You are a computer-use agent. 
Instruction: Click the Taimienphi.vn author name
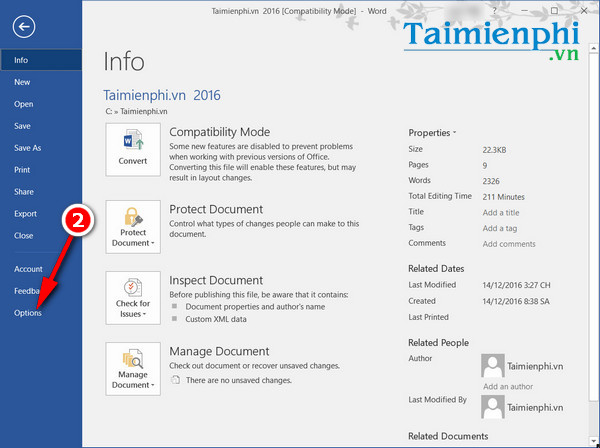pos(535,366)
